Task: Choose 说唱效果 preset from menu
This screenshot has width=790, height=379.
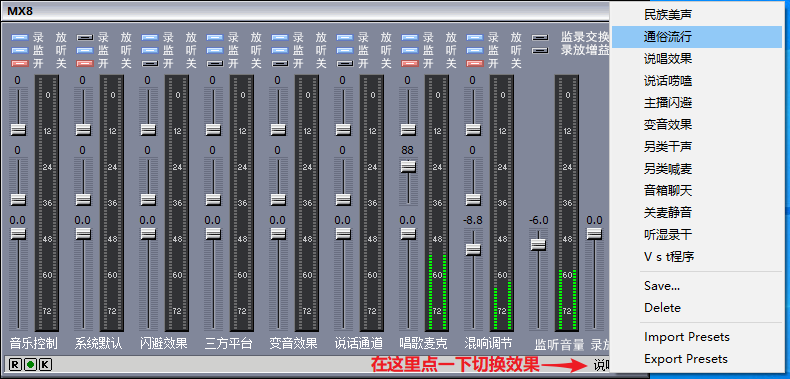Action: pyautogui.click(x=697, y=59)
